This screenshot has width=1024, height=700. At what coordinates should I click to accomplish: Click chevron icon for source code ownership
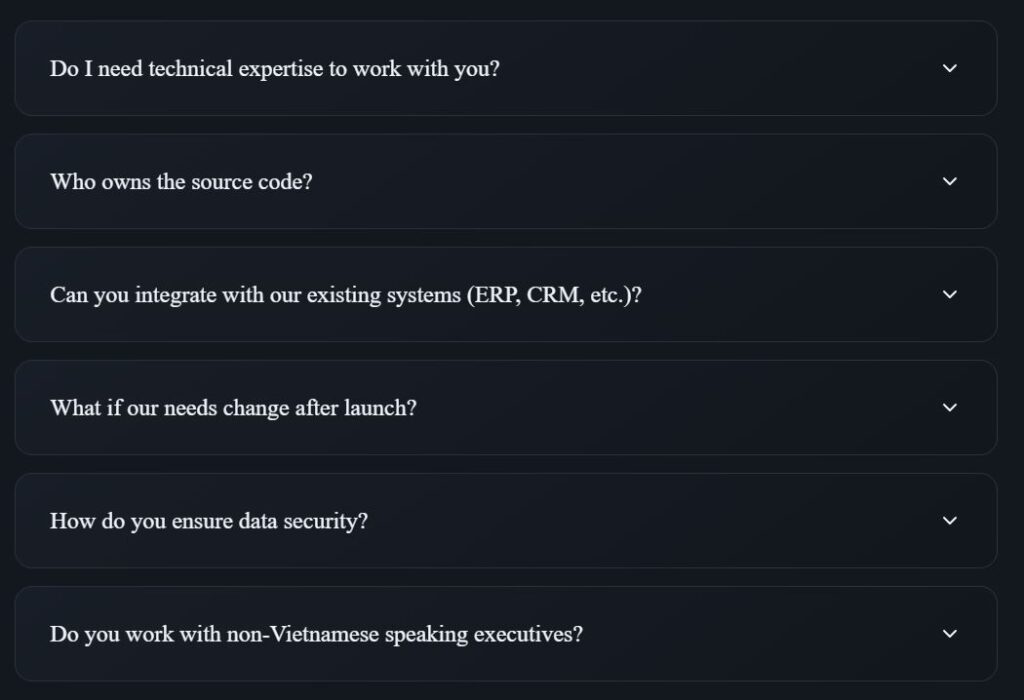pos(950,181)
